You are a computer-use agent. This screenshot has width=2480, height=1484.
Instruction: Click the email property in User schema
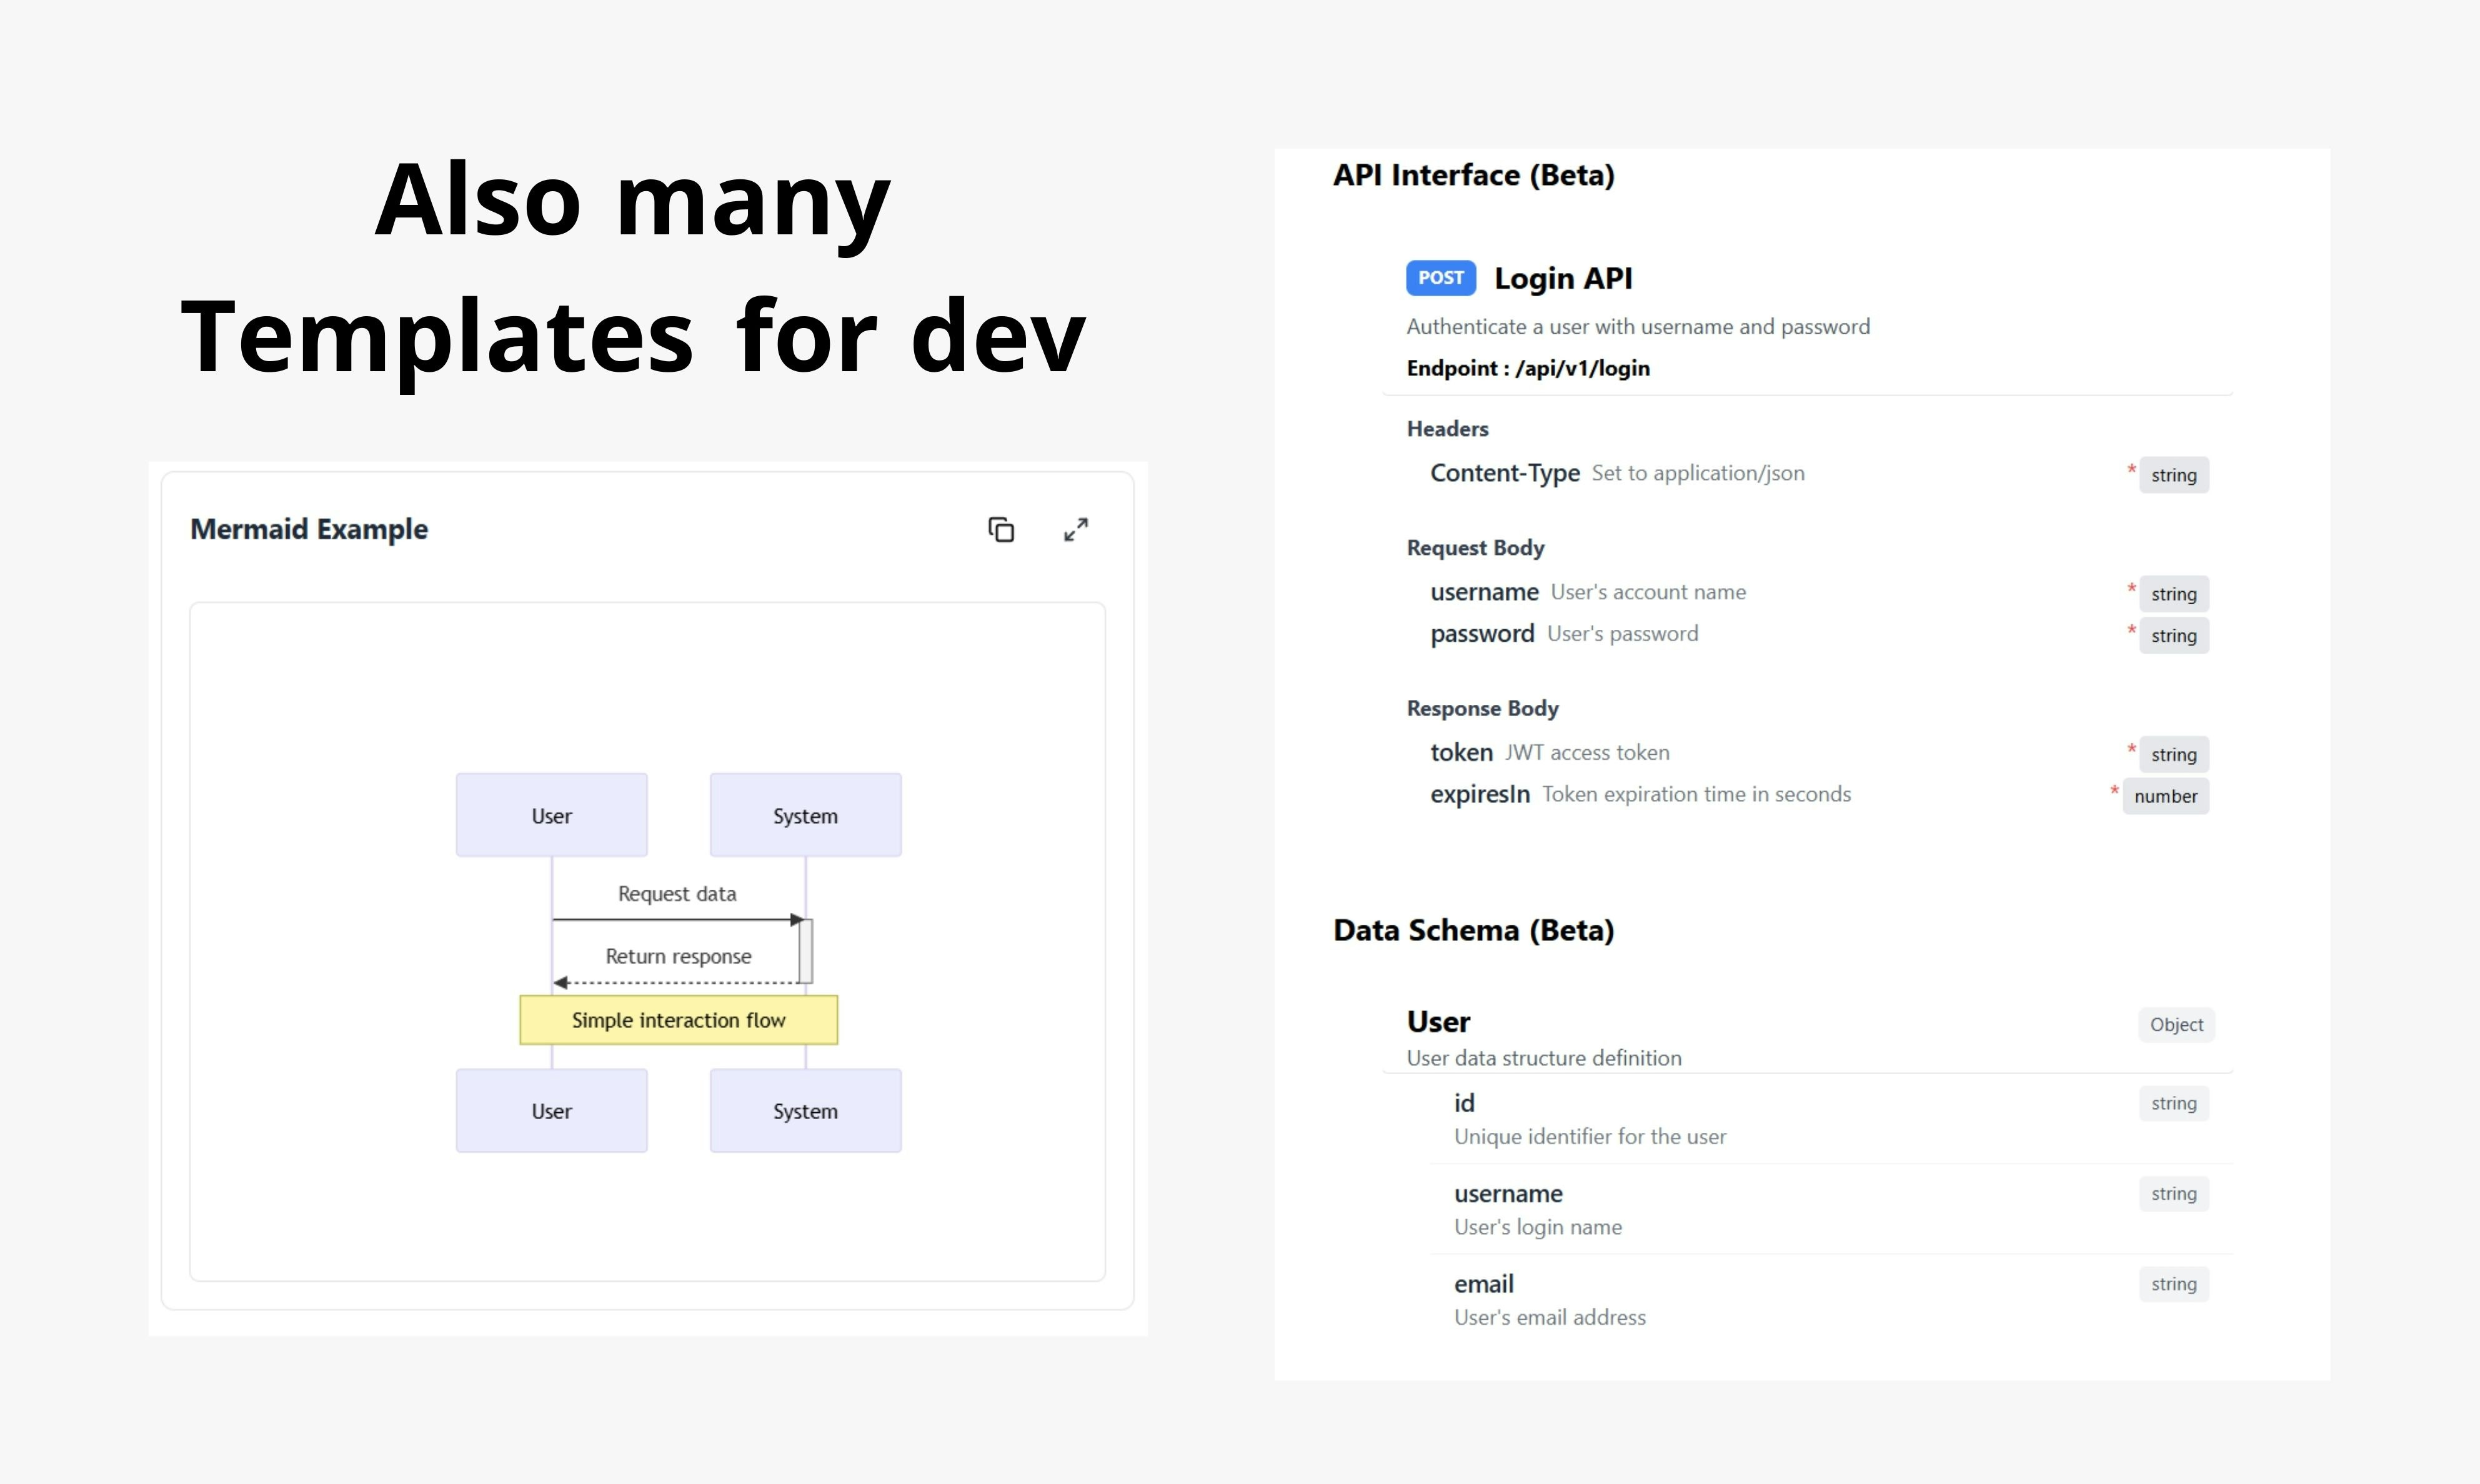point(1484,1284)
